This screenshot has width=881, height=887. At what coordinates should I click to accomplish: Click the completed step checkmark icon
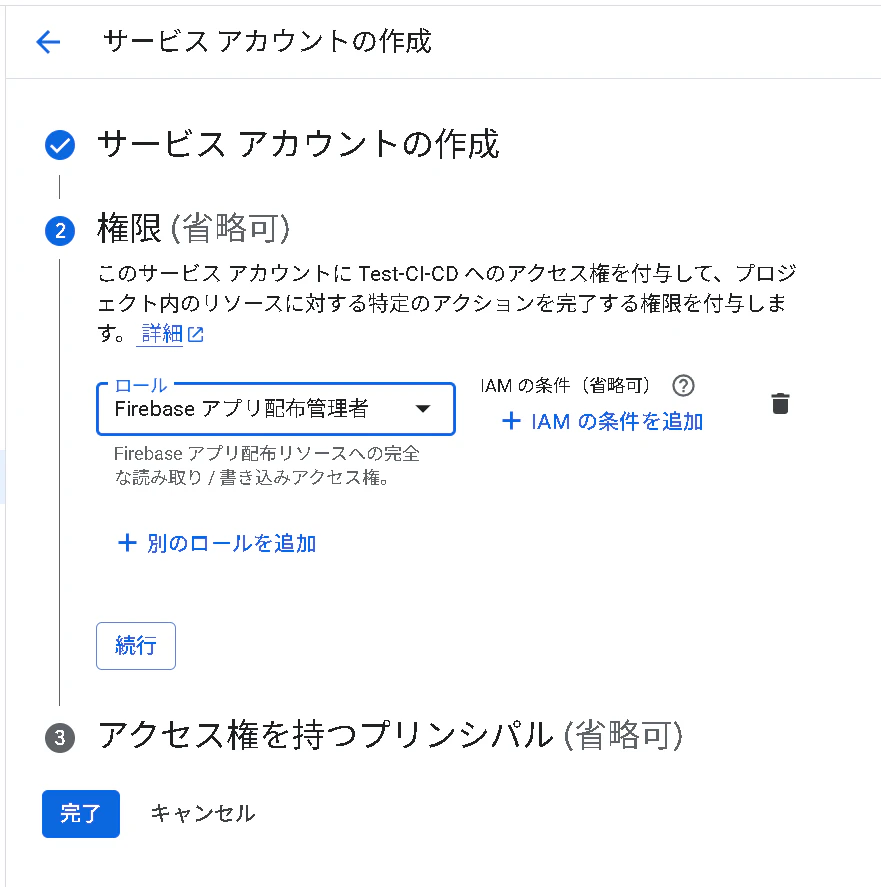(60, 145)
